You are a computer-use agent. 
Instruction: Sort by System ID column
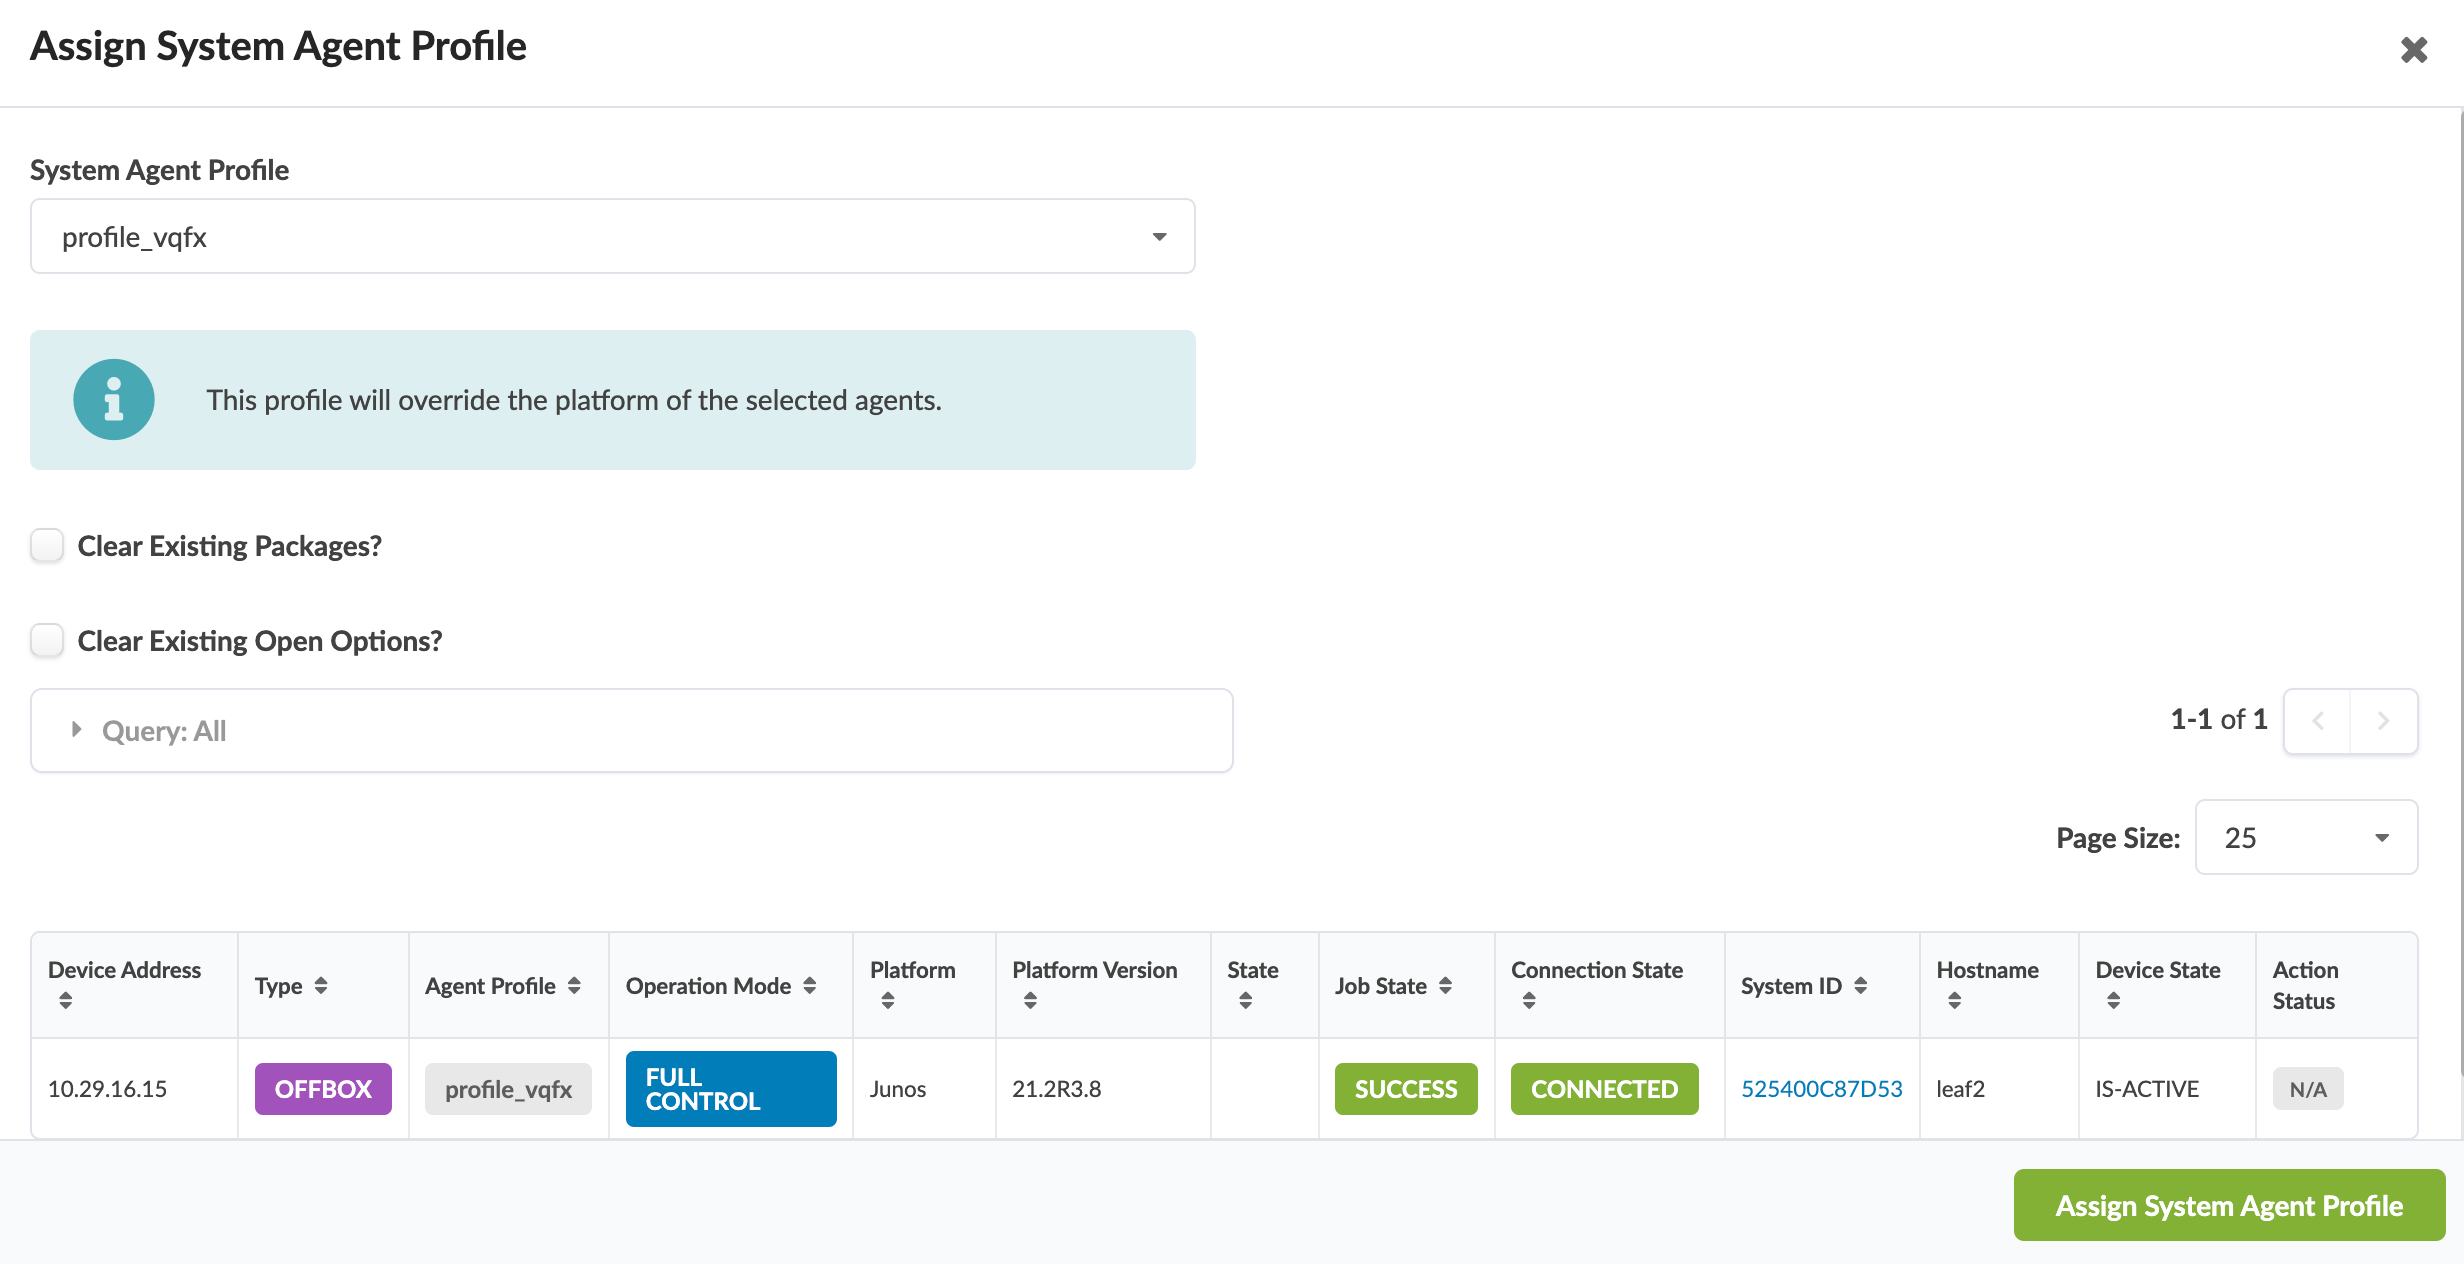pos(1860,985)
